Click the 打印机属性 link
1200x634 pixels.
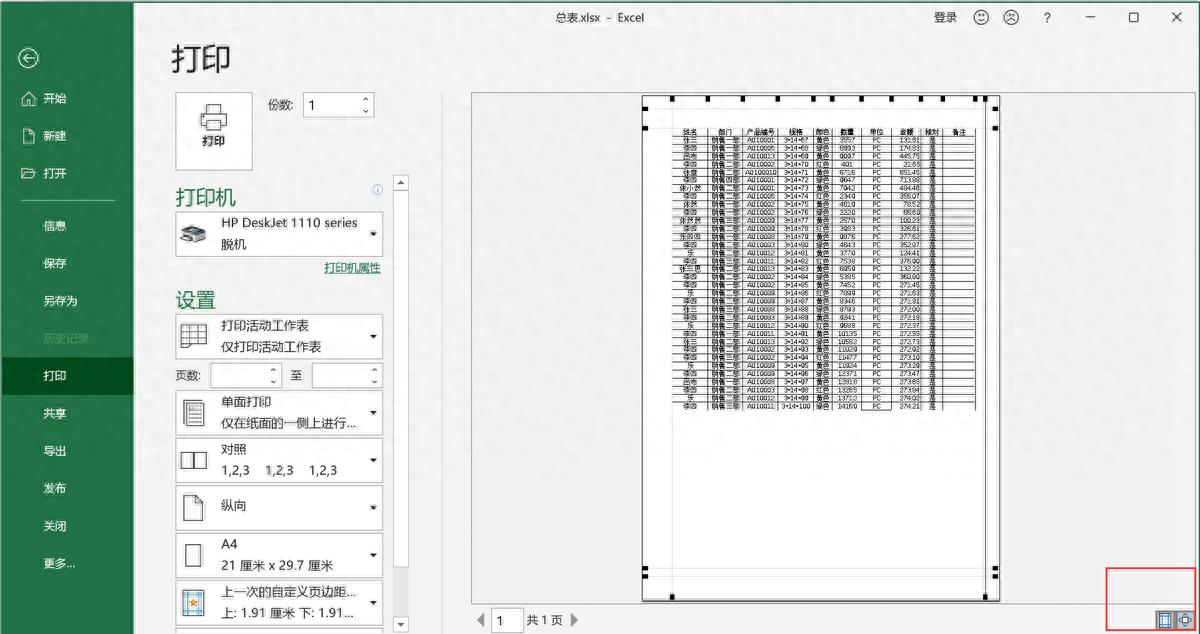click(352, 268)
